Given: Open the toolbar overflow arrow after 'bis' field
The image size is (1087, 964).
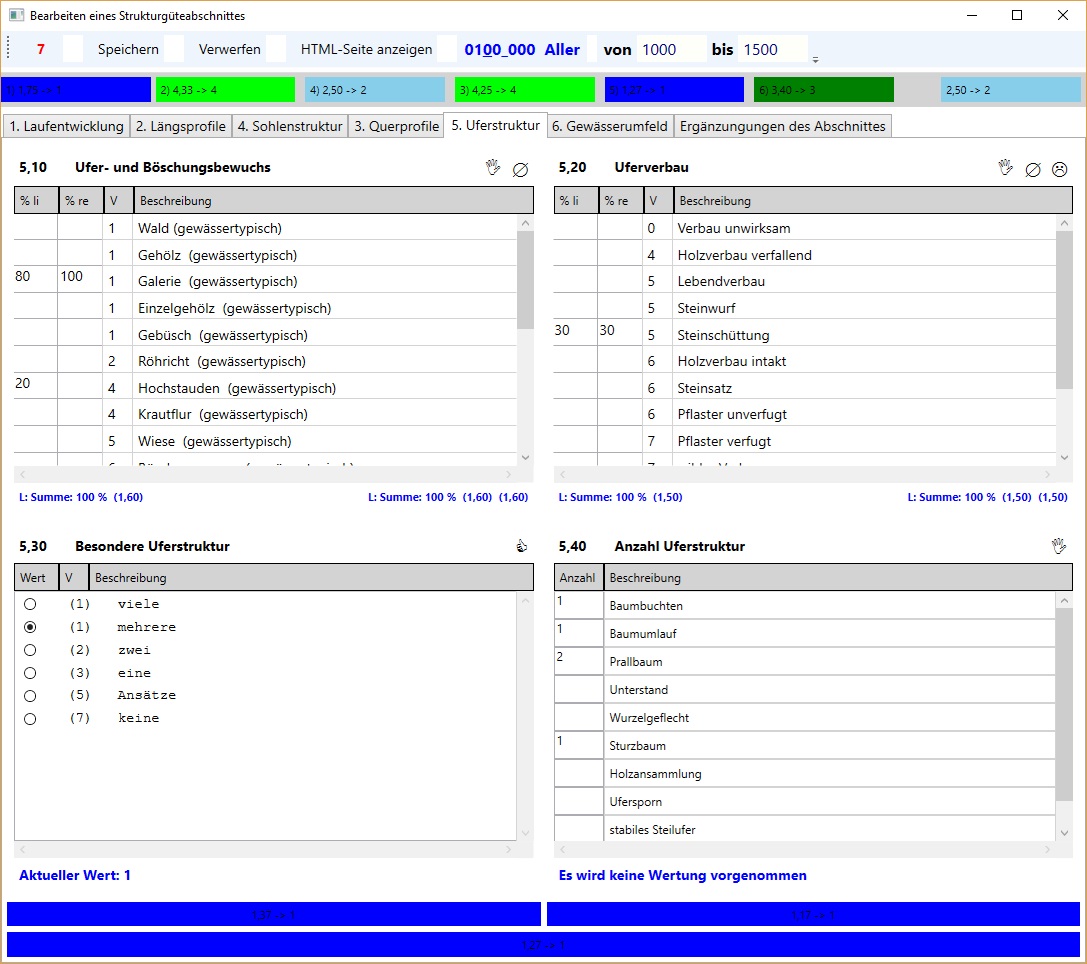Looking at the screenshot, I should [816, 58].
